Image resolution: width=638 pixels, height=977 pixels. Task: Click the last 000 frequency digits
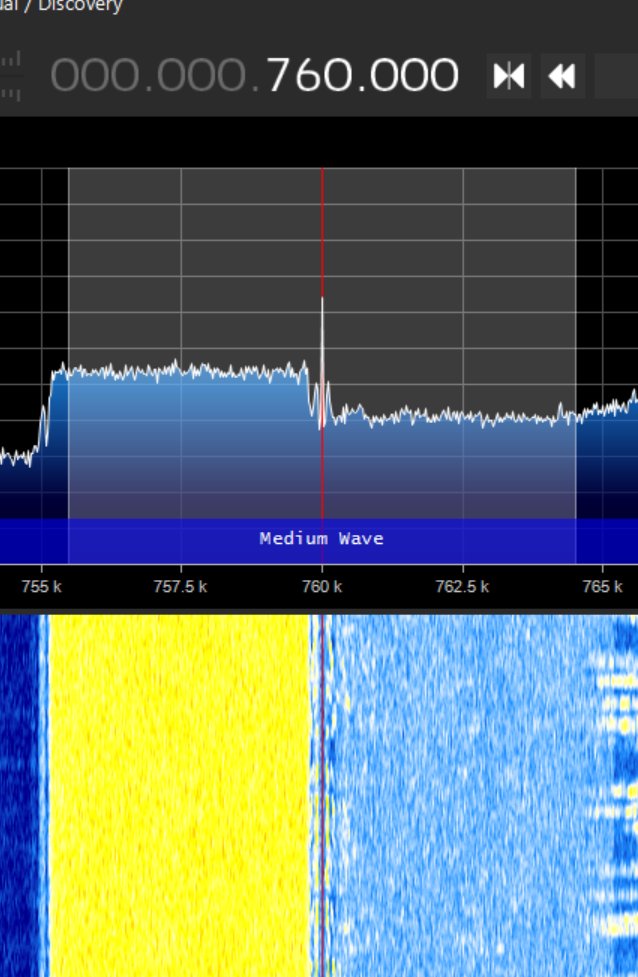pos(414,75)
